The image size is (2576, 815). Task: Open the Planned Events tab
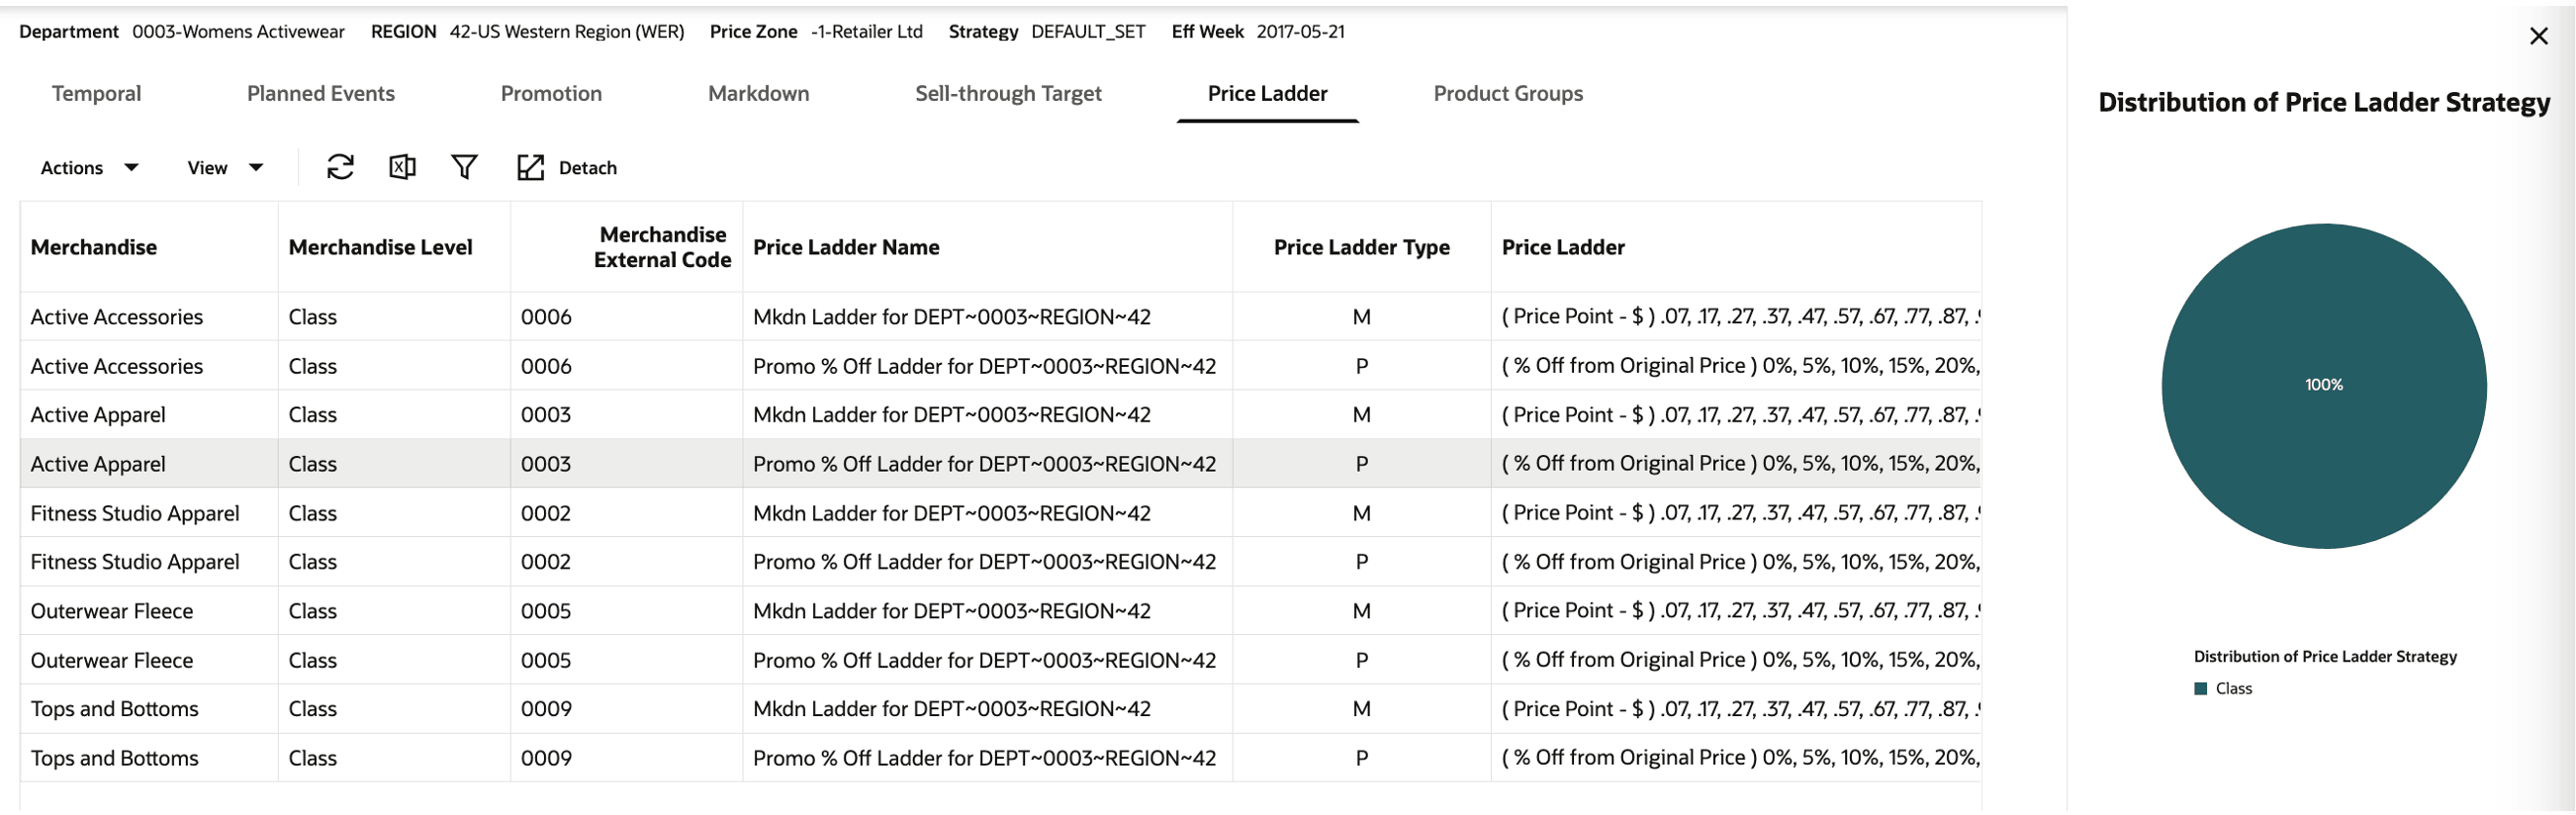click(320, 93)
